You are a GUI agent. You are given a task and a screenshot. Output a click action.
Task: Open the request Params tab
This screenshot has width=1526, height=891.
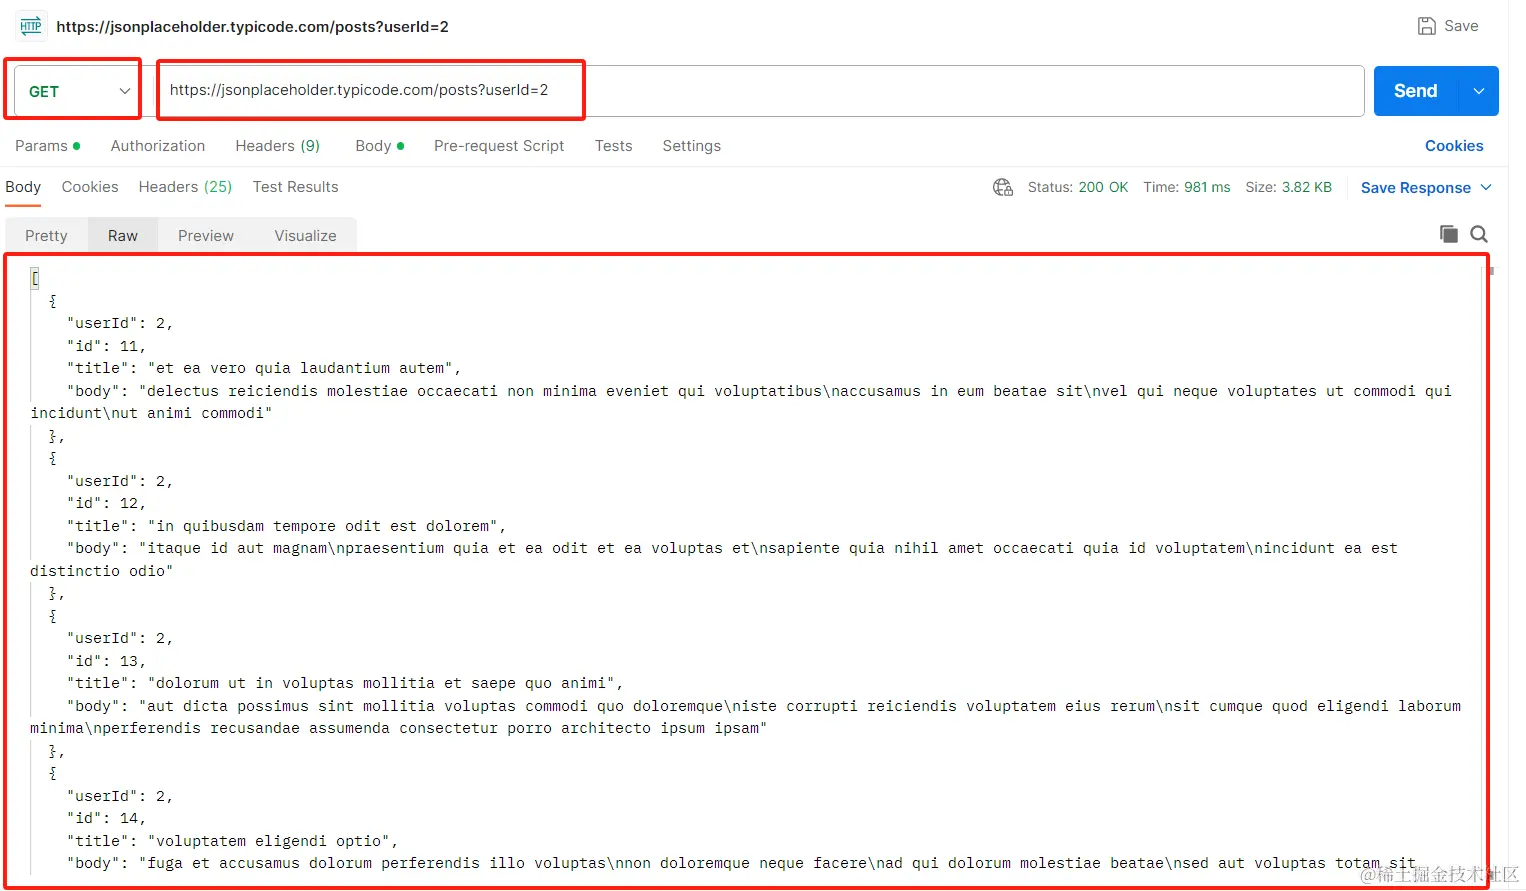click(x=47, y=146)
